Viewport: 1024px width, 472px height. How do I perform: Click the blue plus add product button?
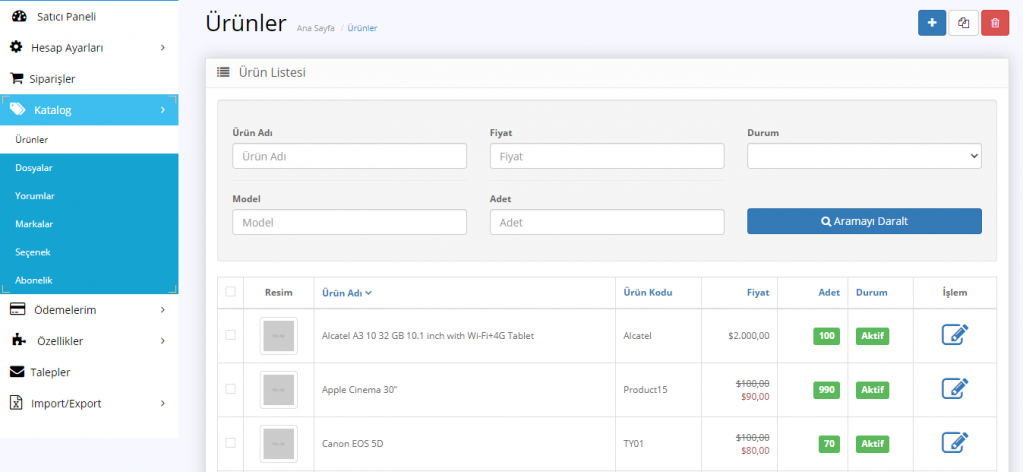(932, 23)
